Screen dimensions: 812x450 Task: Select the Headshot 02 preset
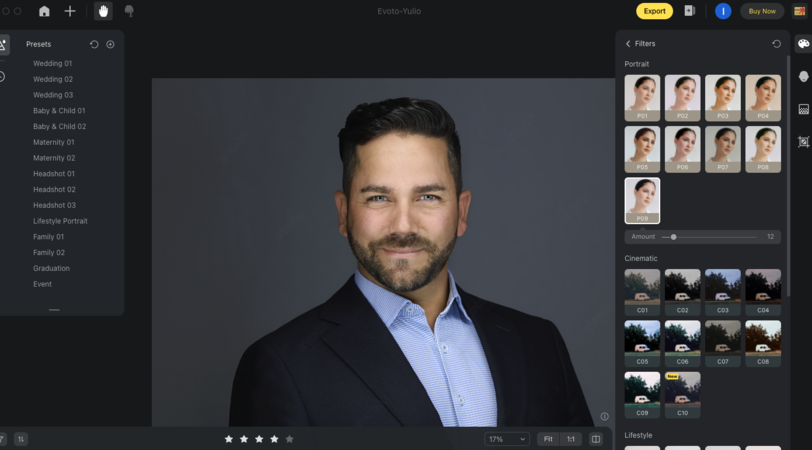54,189
